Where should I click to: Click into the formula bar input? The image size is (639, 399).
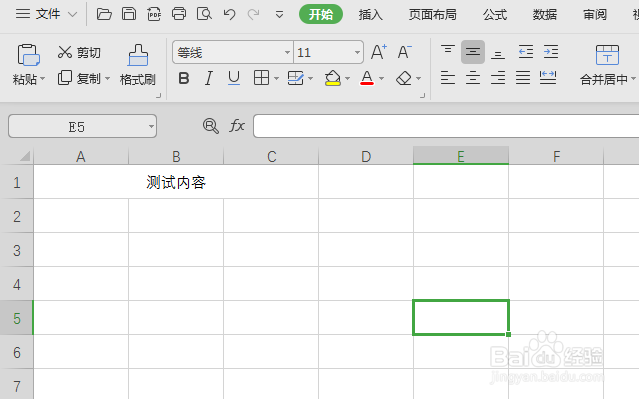pyautogui.click(x=446, y=126)
